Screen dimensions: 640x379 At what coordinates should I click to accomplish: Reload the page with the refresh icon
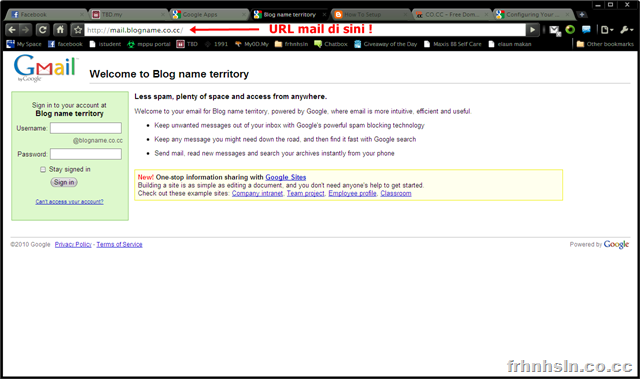[x=42, y=29]
